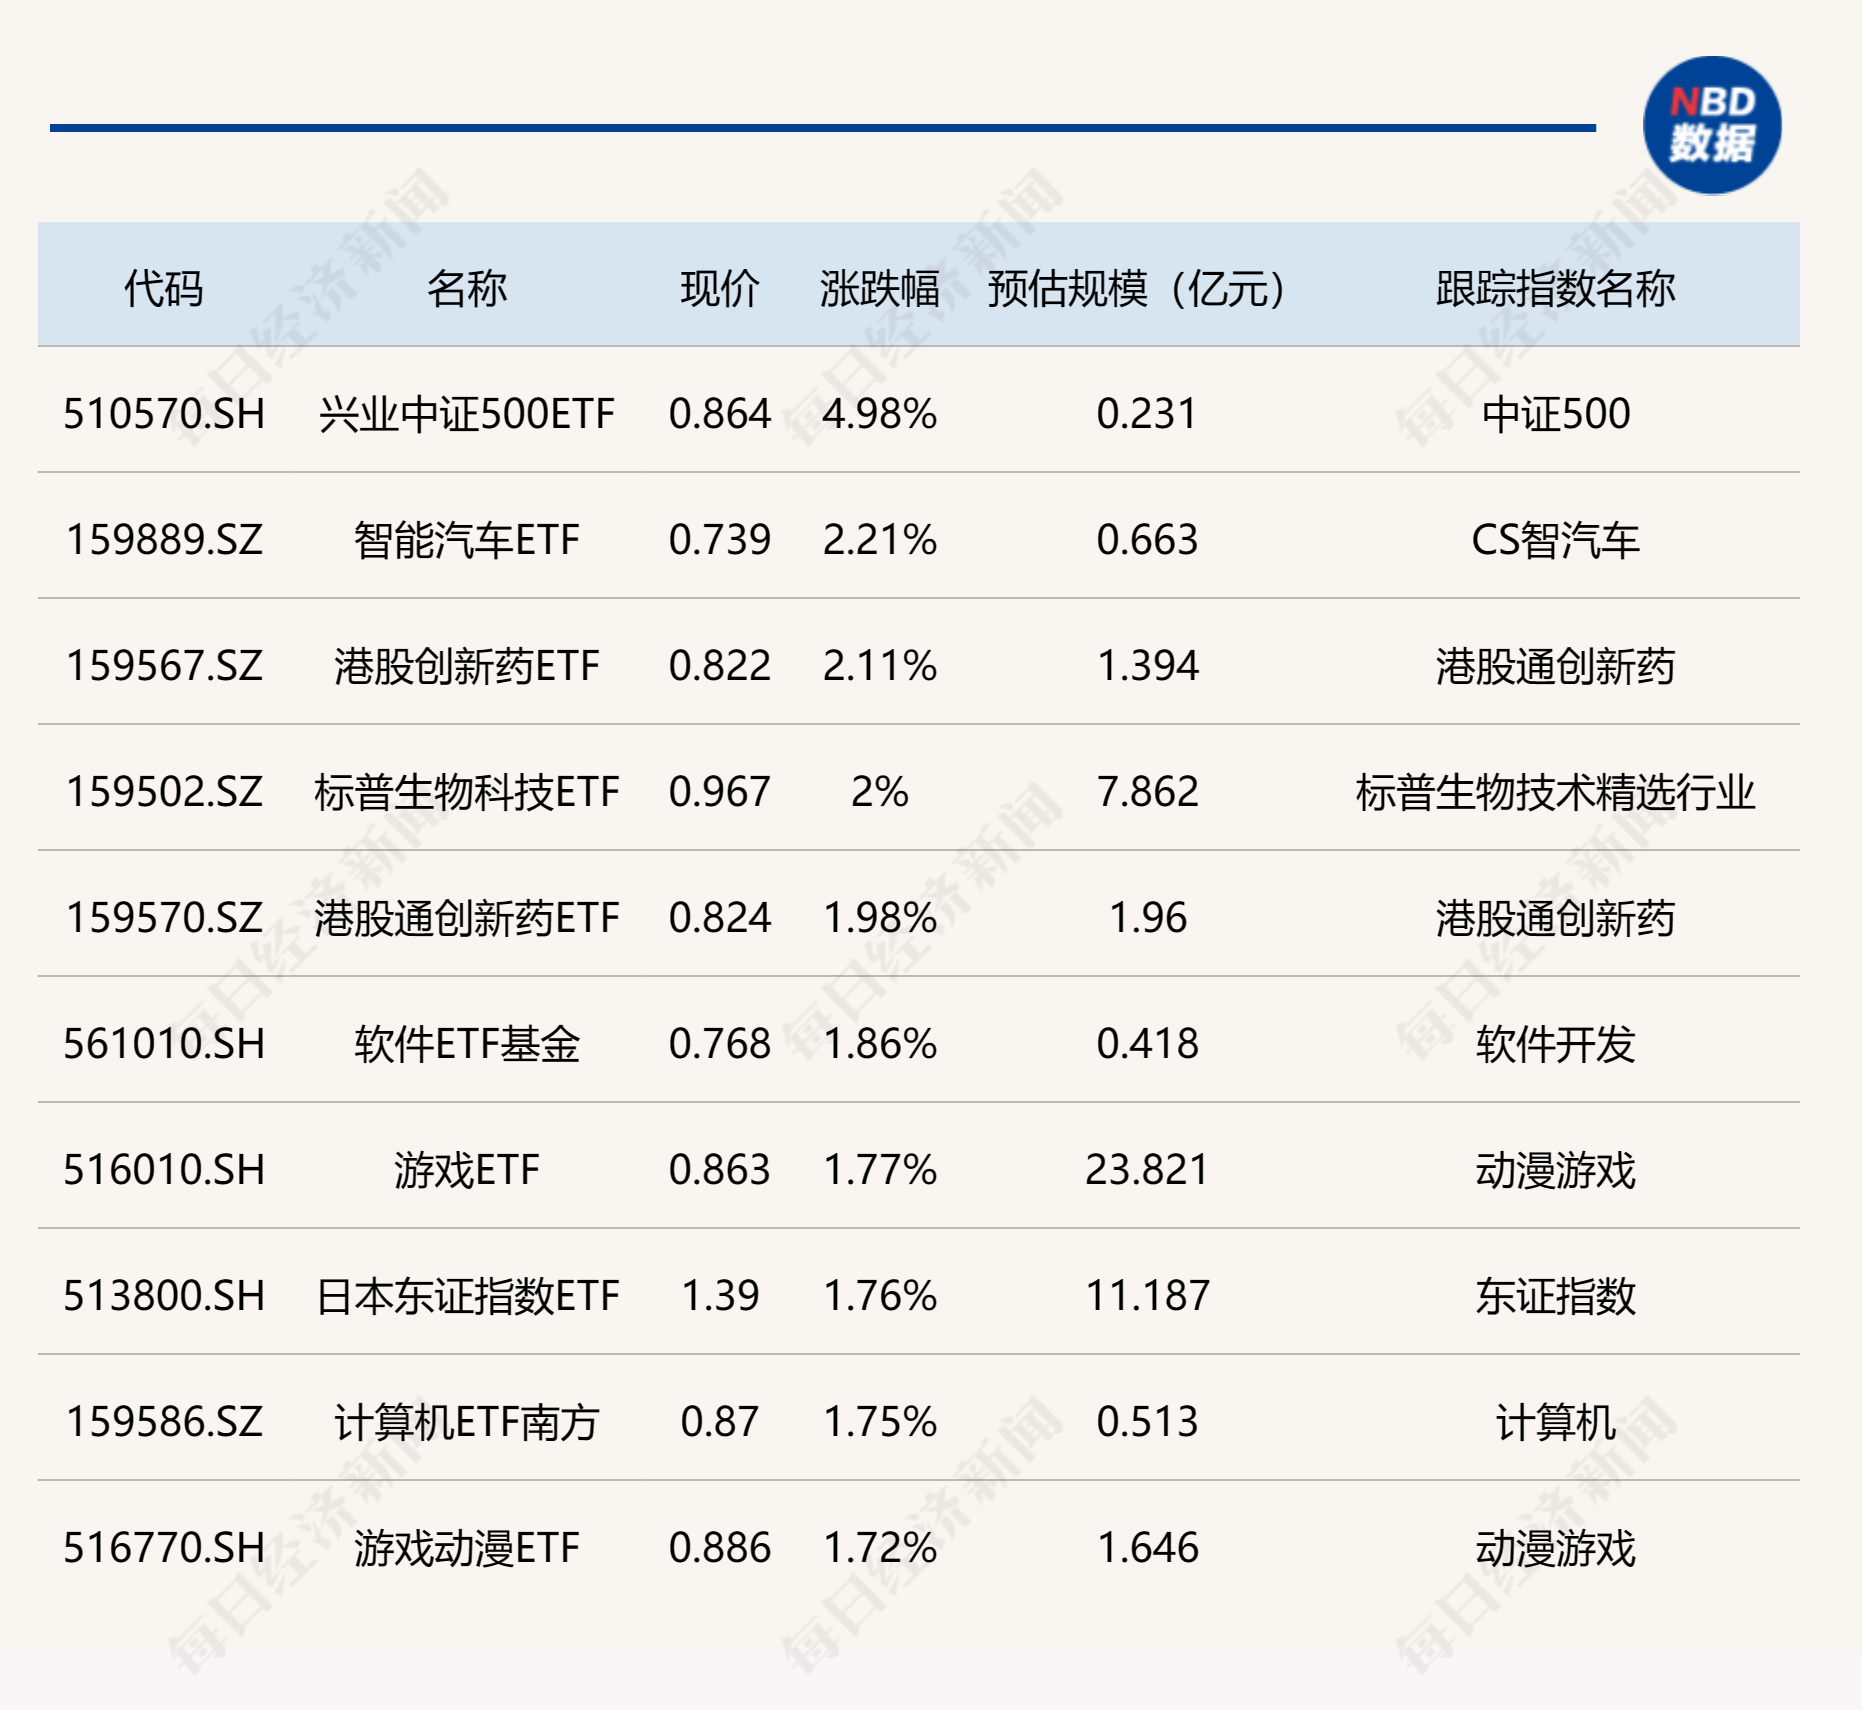Click the 东证指数 index name

1555,1296
